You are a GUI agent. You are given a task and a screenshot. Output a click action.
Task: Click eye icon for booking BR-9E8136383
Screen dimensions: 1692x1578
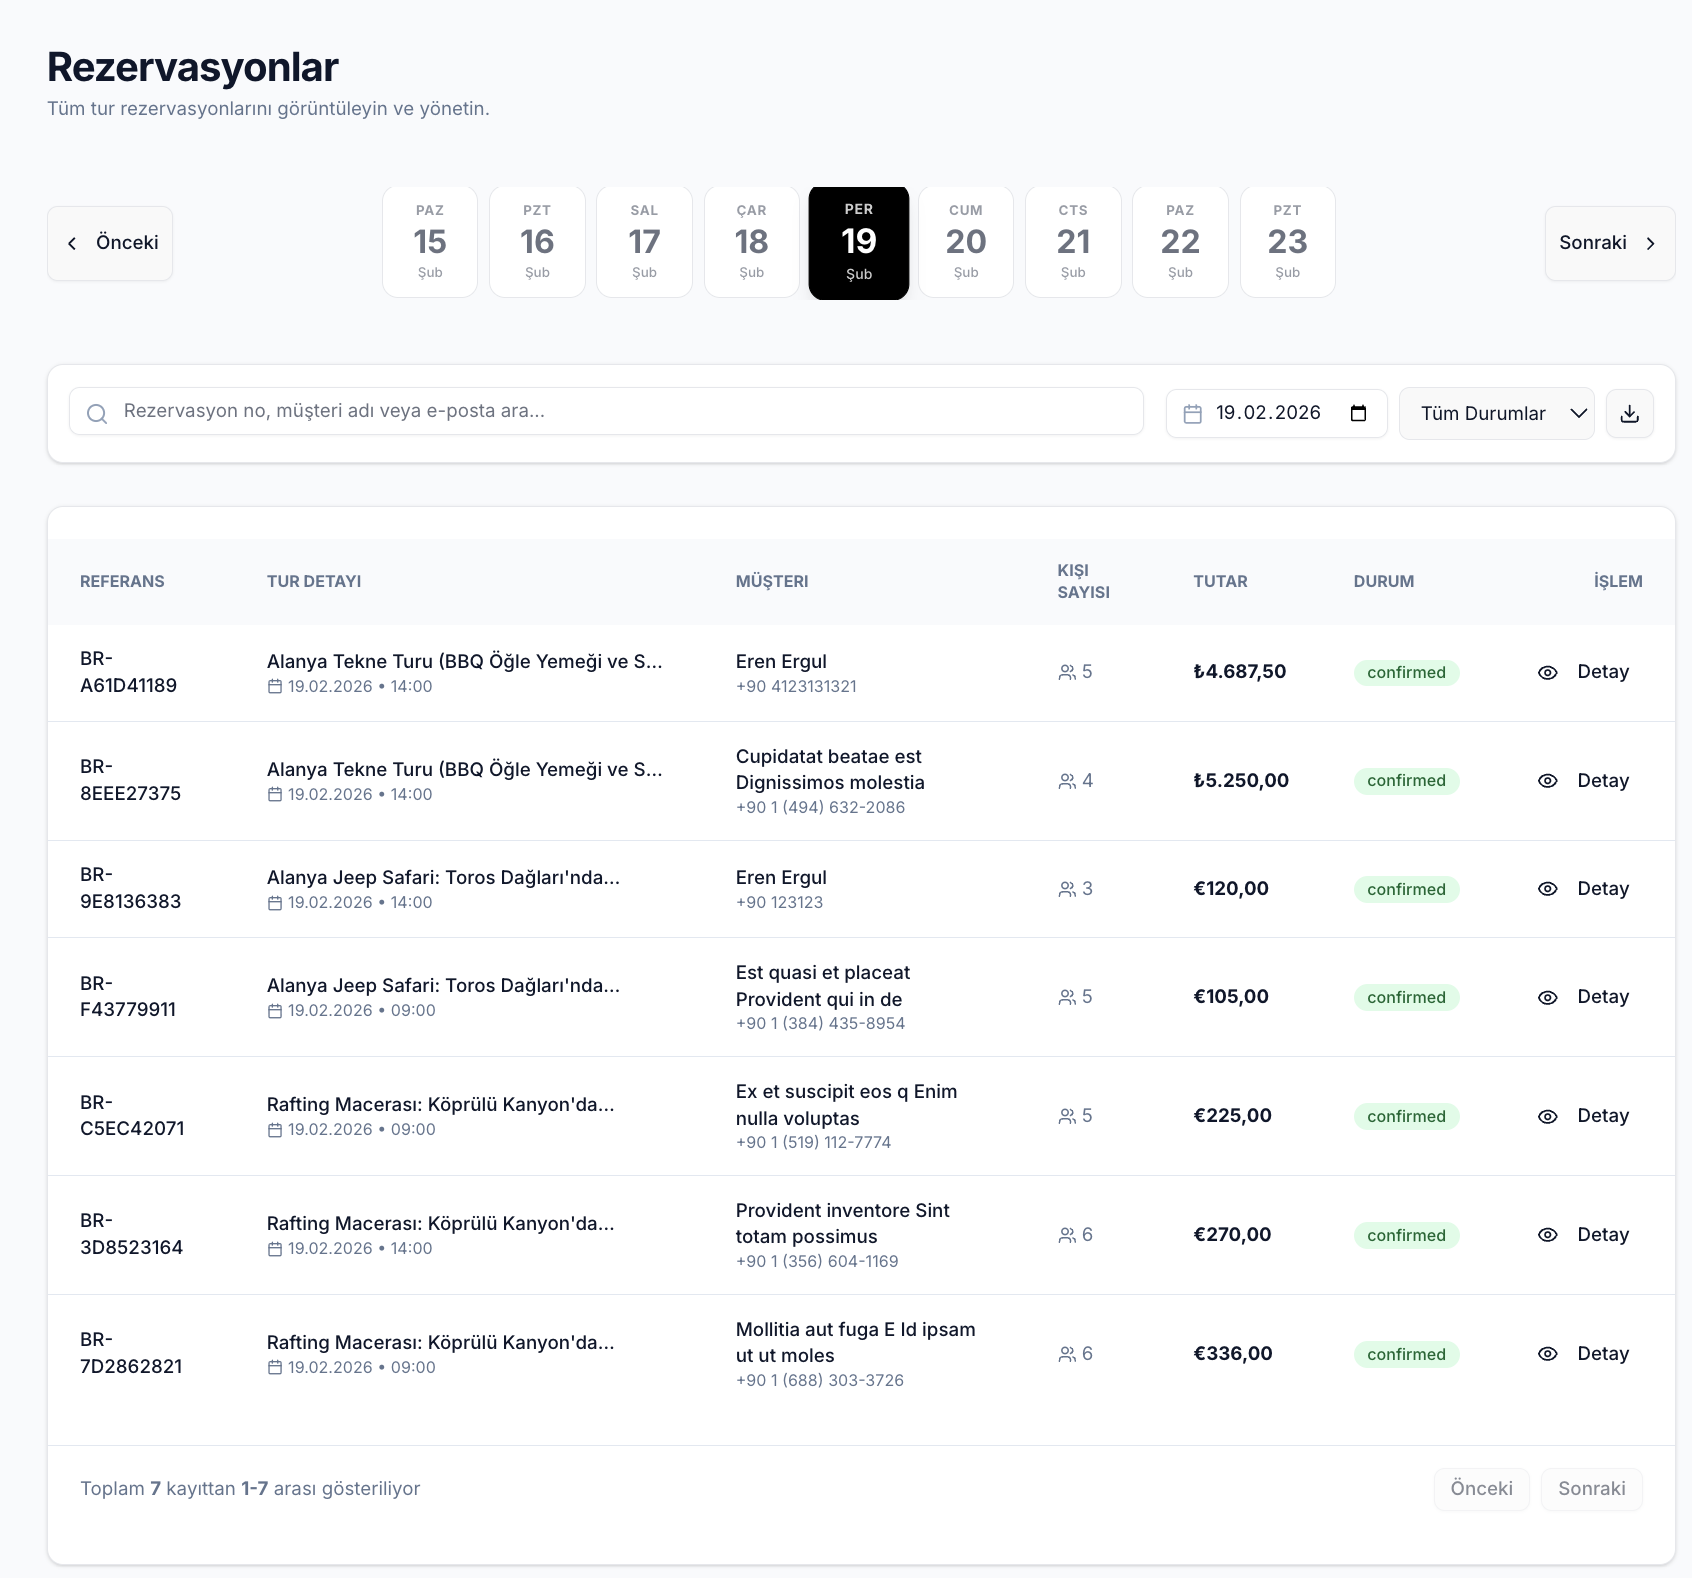coord(1547,889)
